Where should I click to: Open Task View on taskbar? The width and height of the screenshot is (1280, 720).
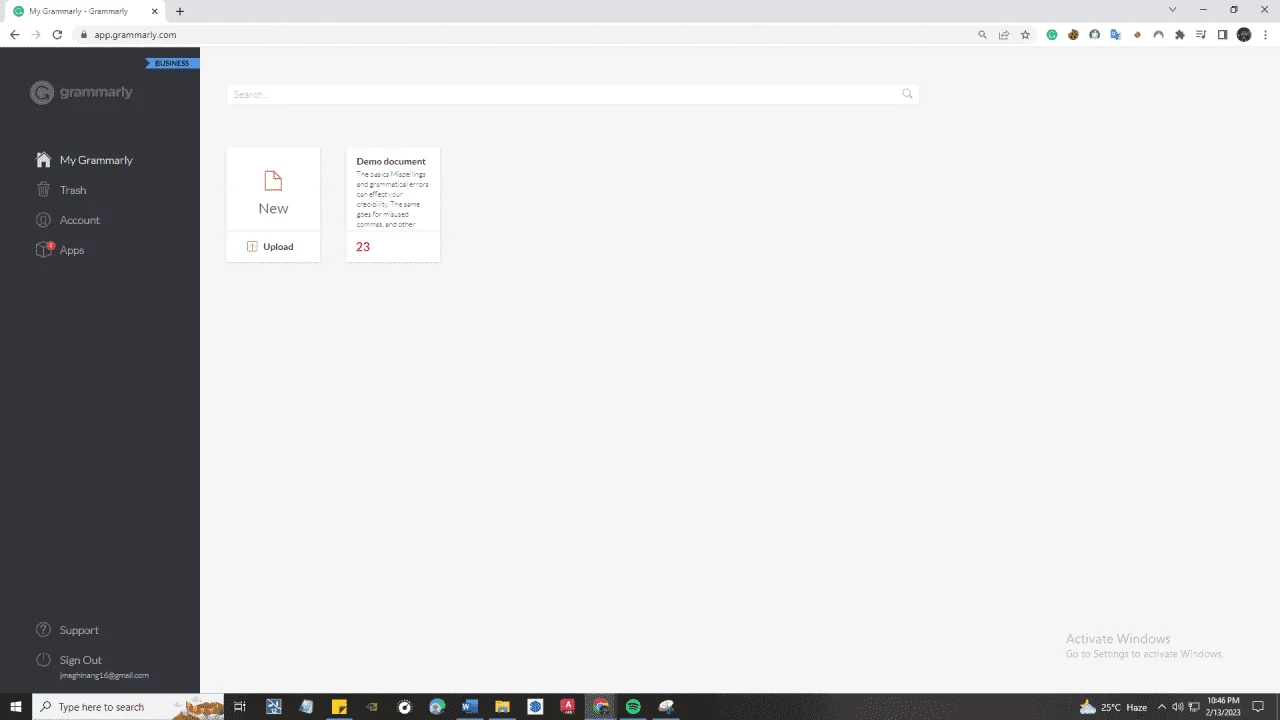coord(240,707)
